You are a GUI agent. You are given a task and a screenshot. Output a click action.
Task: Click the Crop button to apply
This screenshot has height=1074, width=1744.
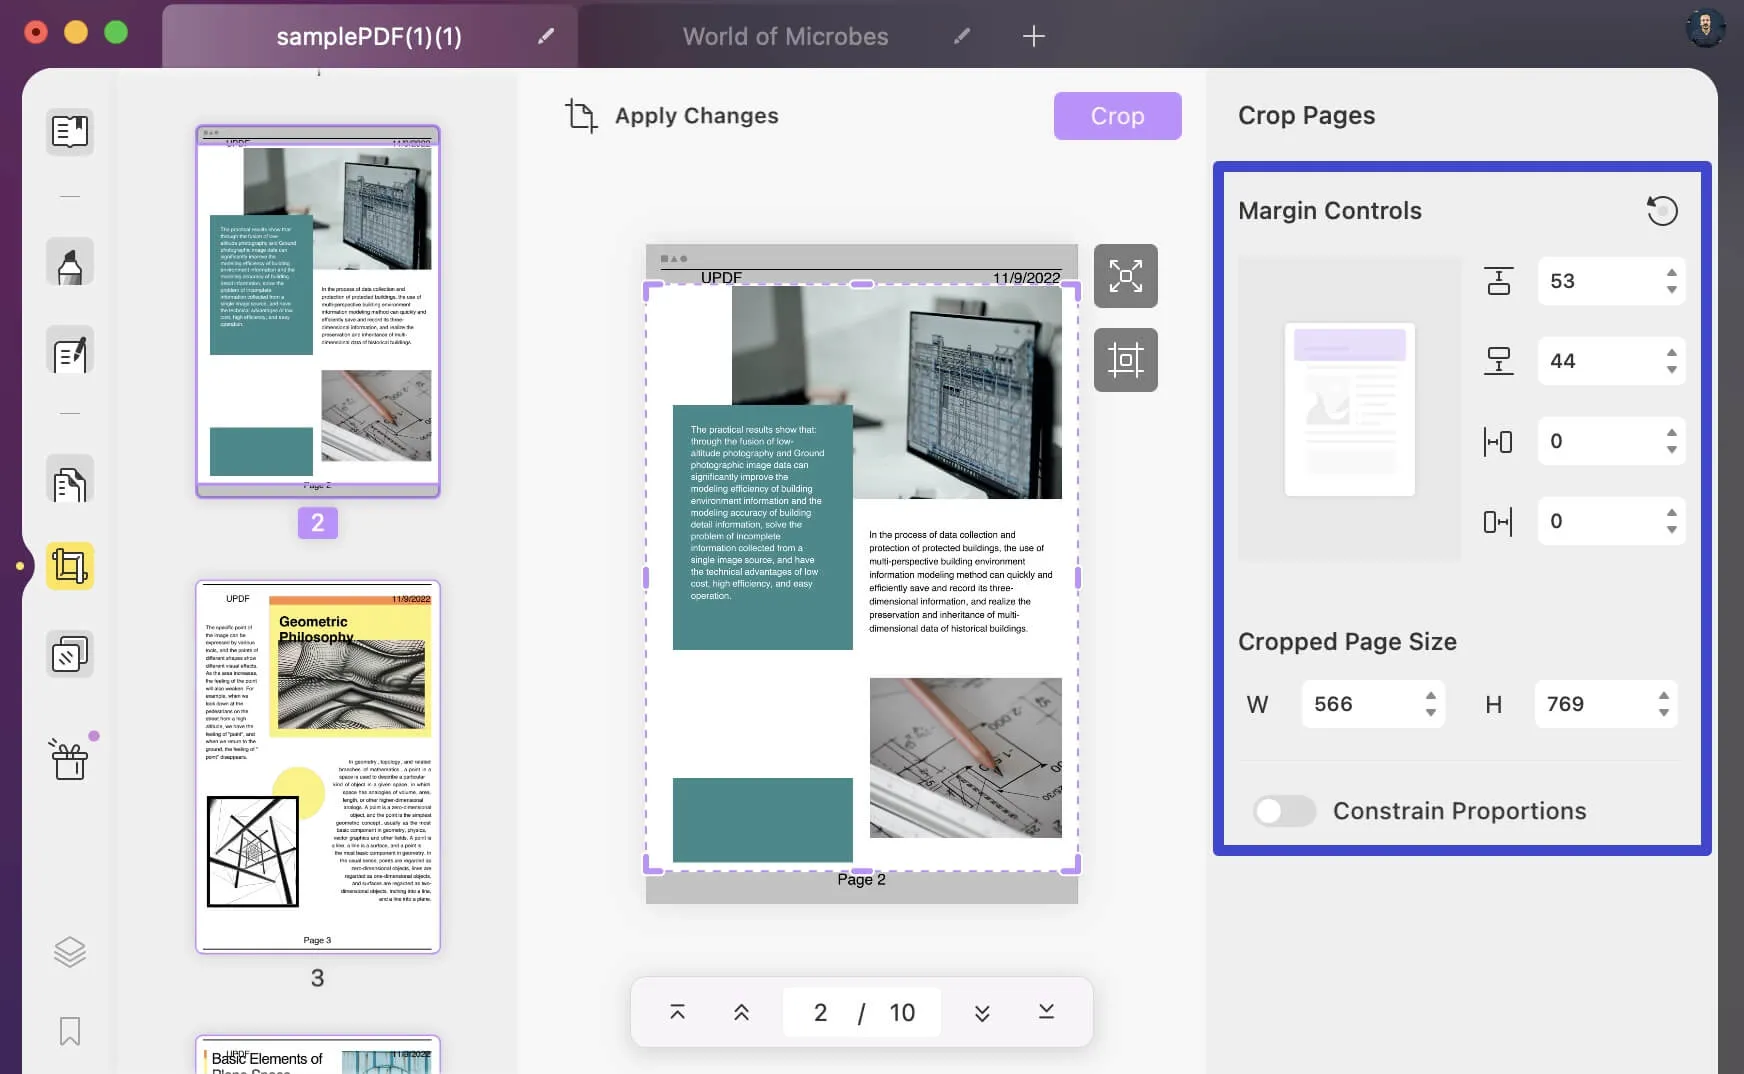tap(1117, 115)
